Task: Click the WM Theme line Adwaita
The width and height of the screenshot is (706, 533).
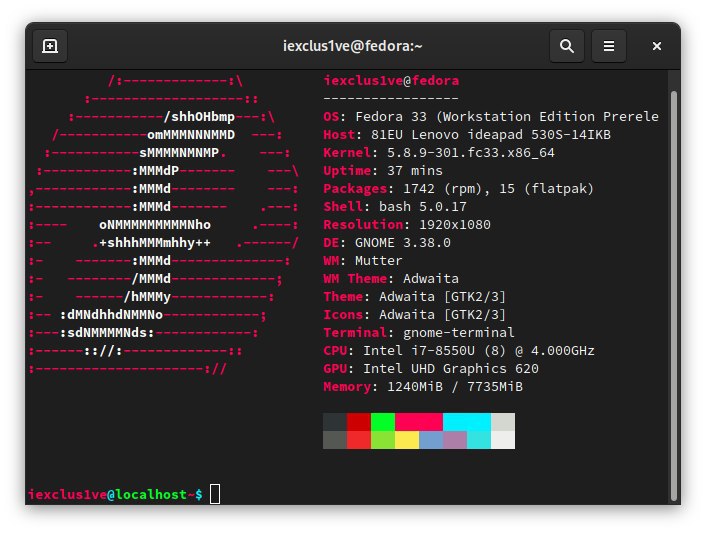Action: [391, 279]
